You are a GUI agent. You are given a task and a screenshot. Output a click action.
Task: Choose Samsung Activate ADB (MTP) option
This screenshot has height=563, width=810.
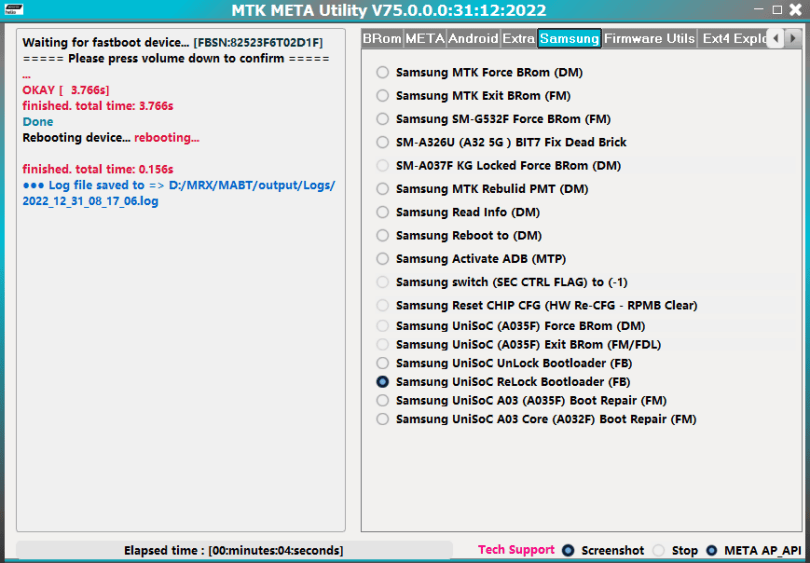[383, 259]
